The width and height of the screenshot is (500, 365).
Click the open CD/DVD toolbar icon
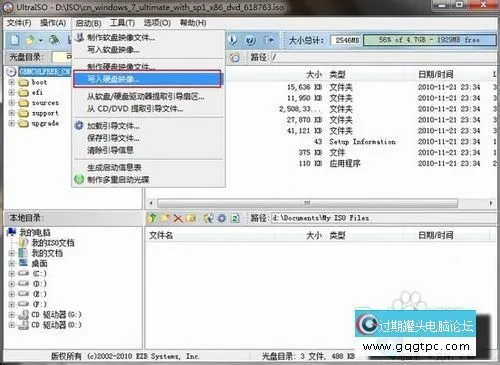point(54,40)
